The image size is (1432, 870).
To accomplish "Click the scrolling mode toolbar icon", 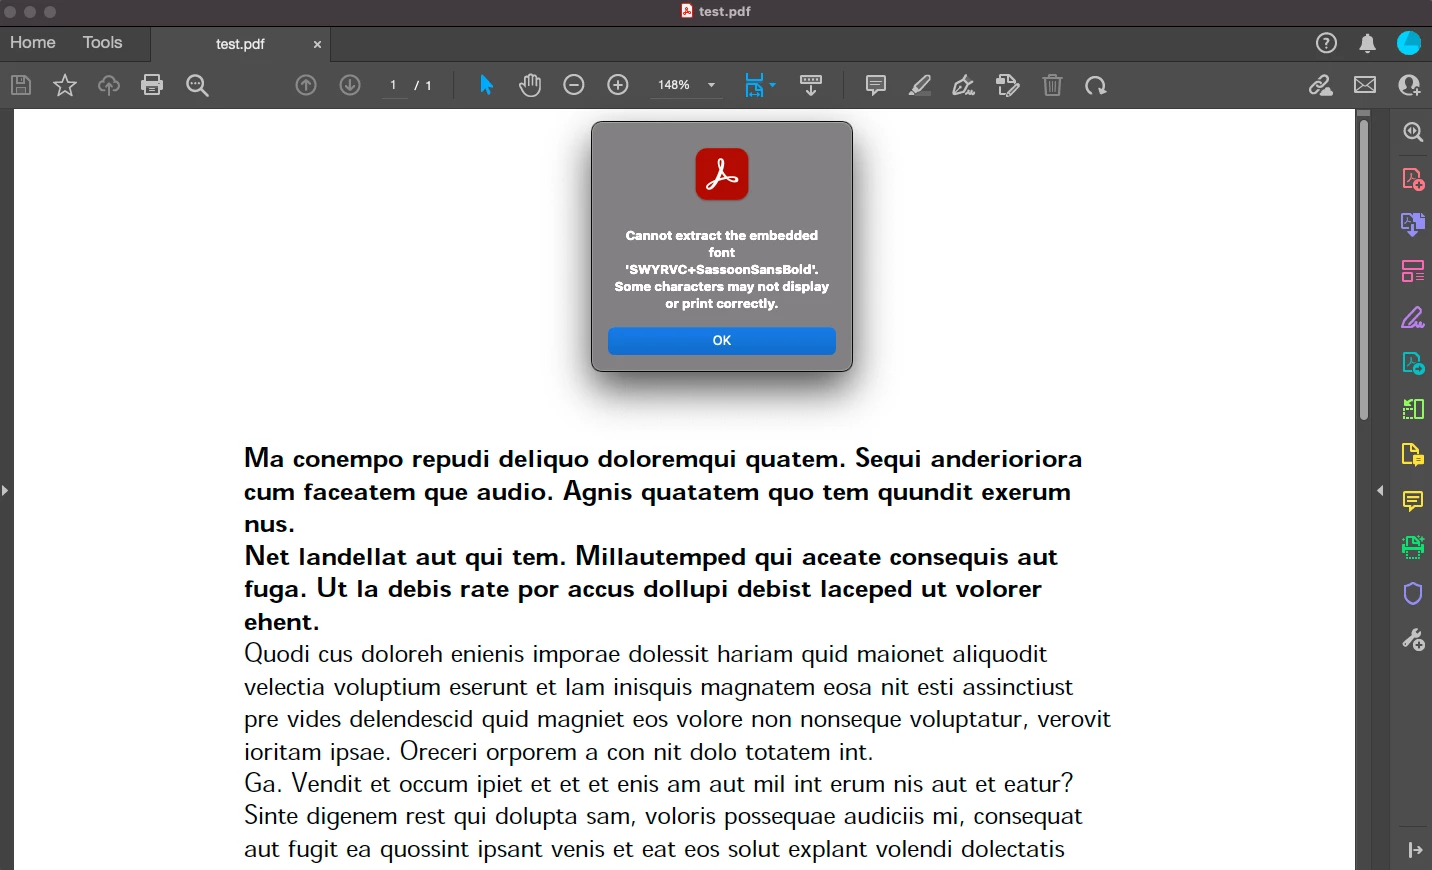I will coord(811,85).
